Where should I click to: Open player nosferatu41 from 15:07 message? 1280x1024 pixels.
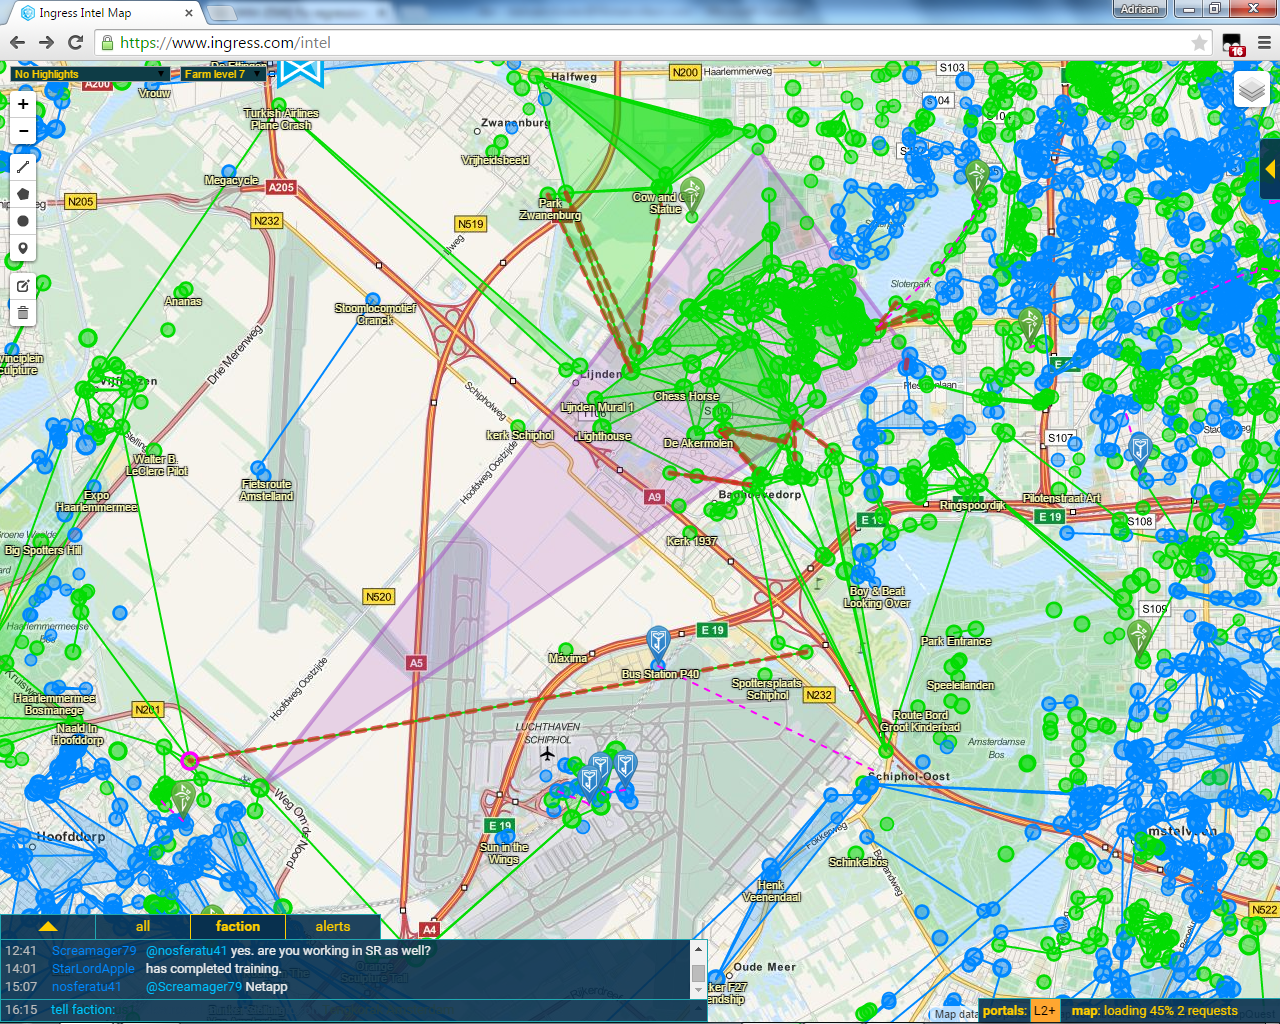pos(86,987)
